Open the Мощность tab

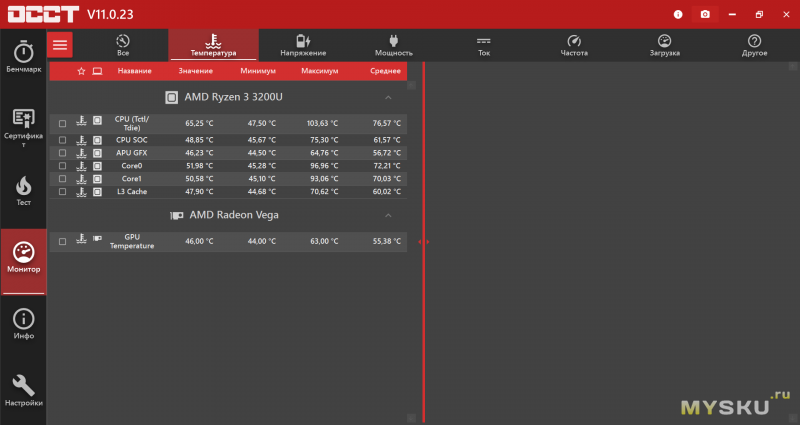pyautogui.click(x=393, y=45)
